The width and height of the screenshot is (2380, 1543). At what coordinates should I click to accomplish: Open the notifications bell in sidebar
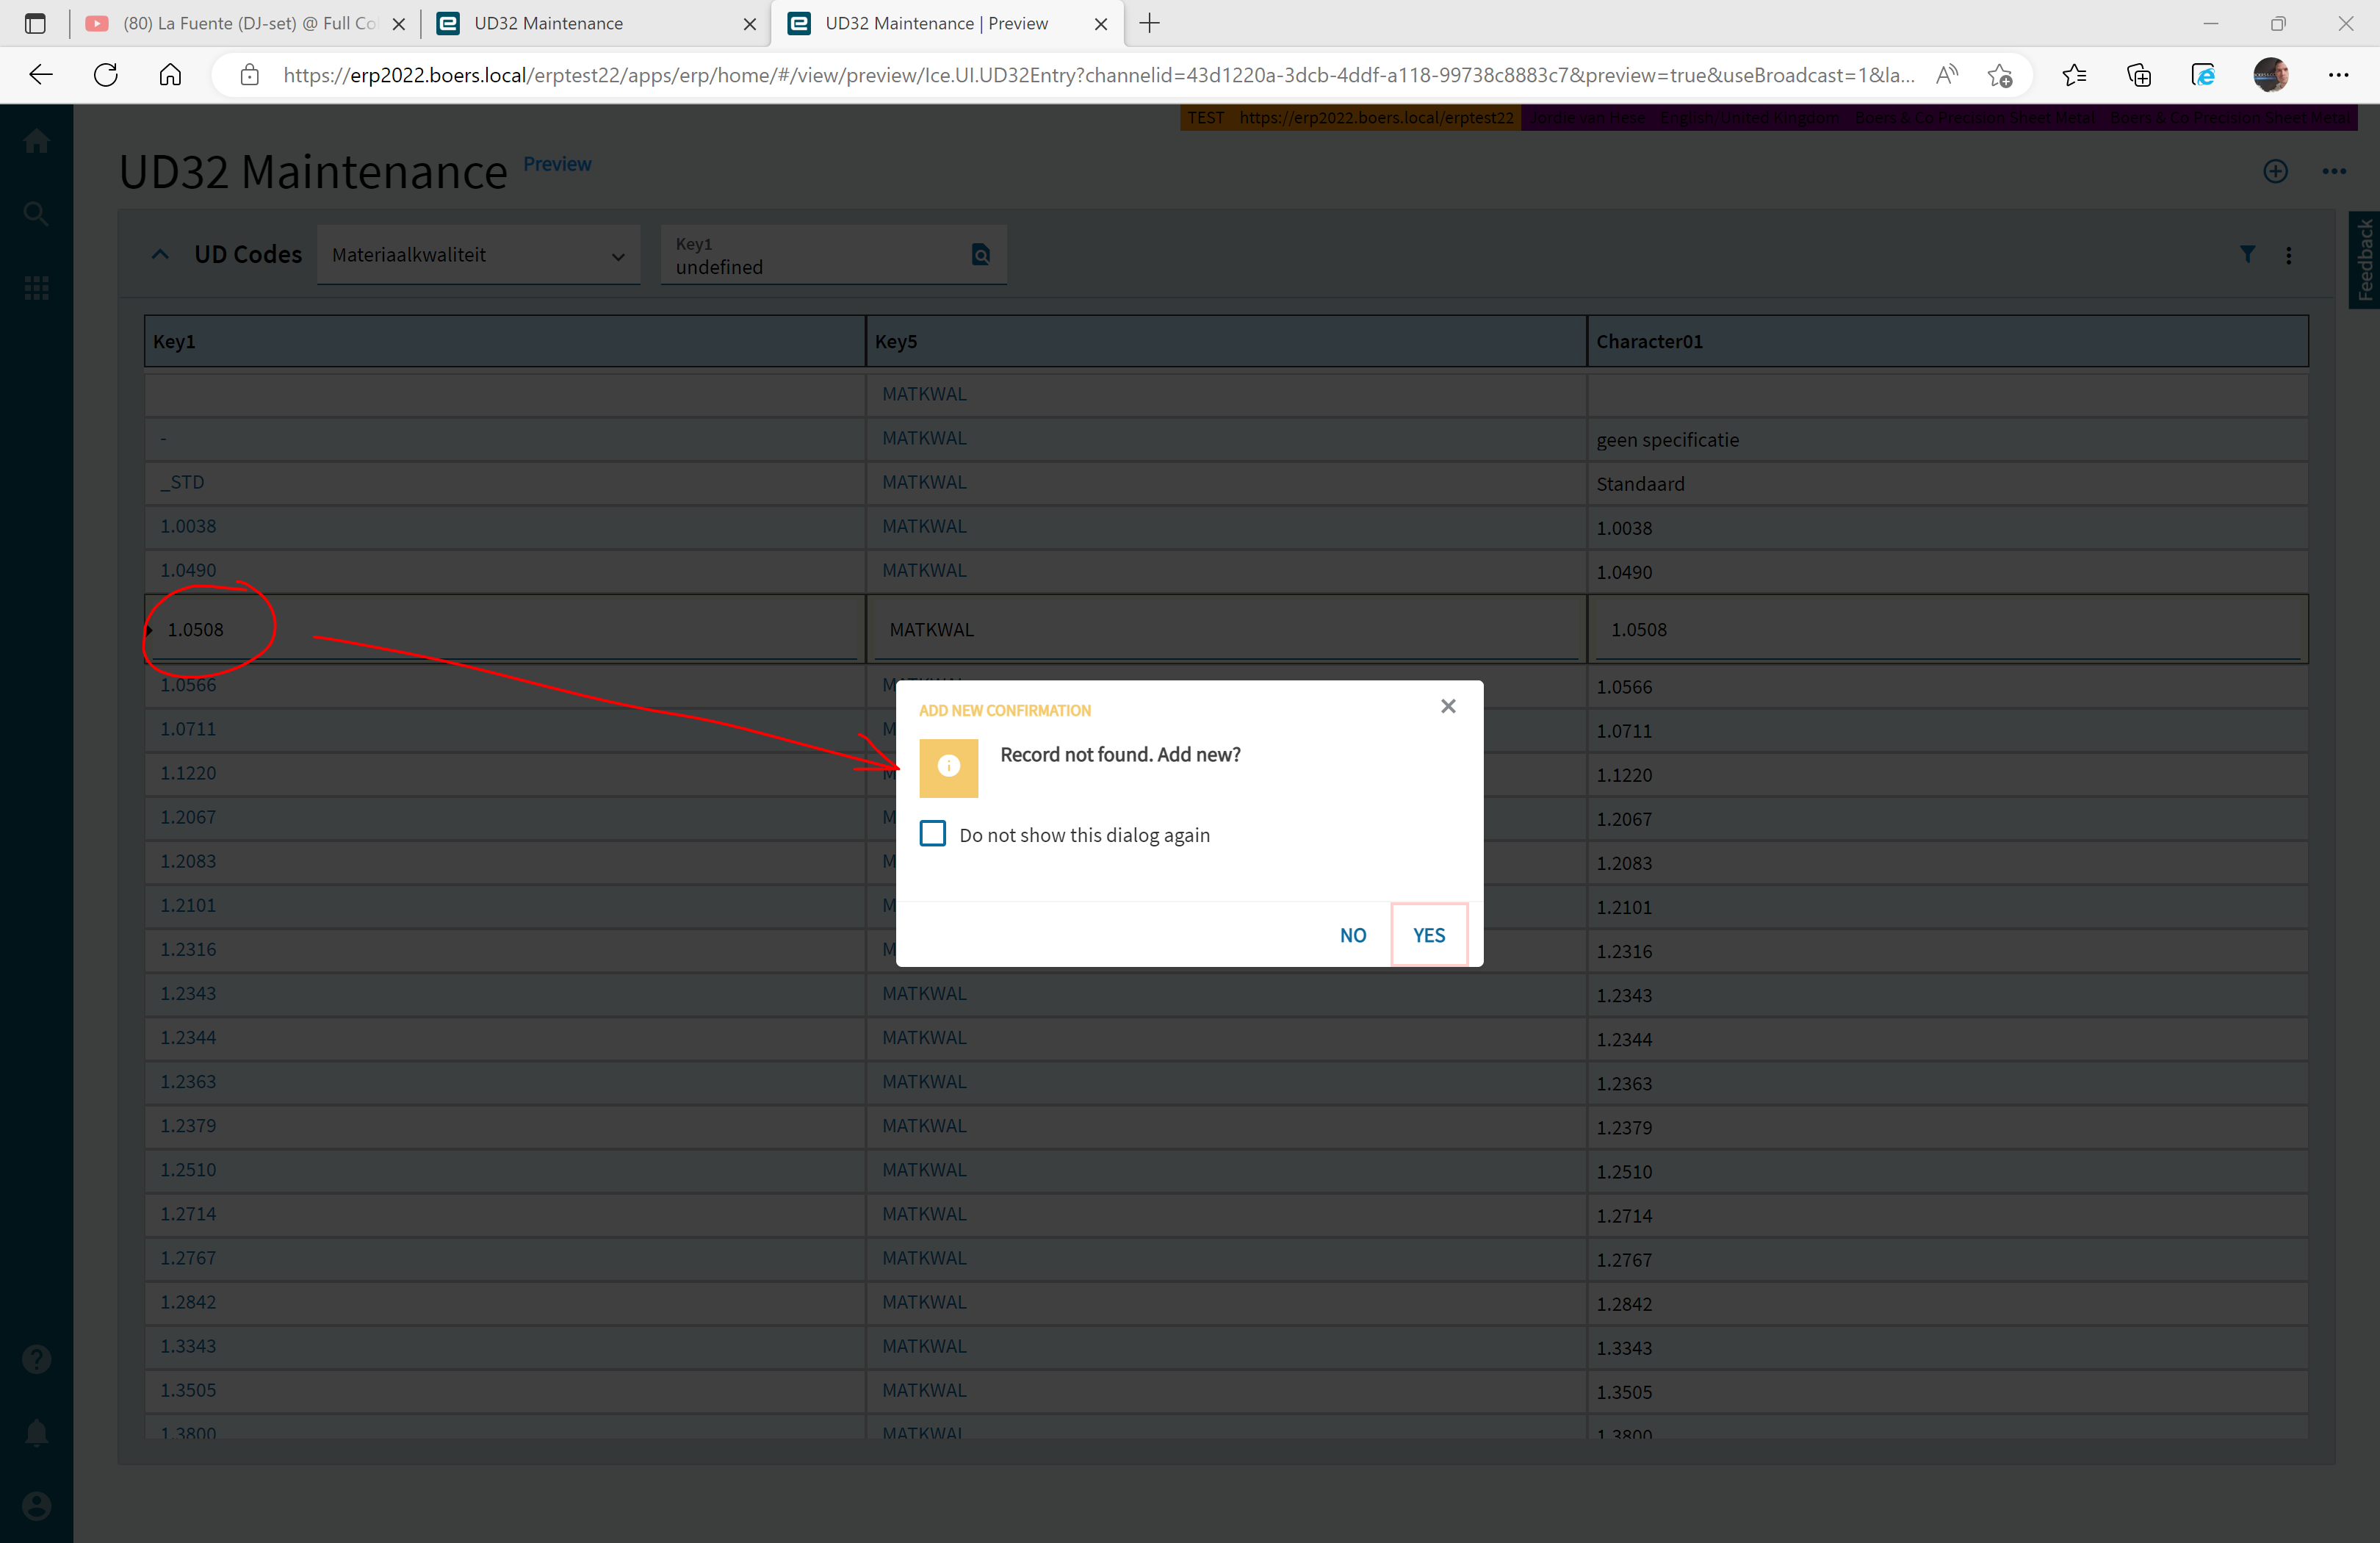point(37,1433)
